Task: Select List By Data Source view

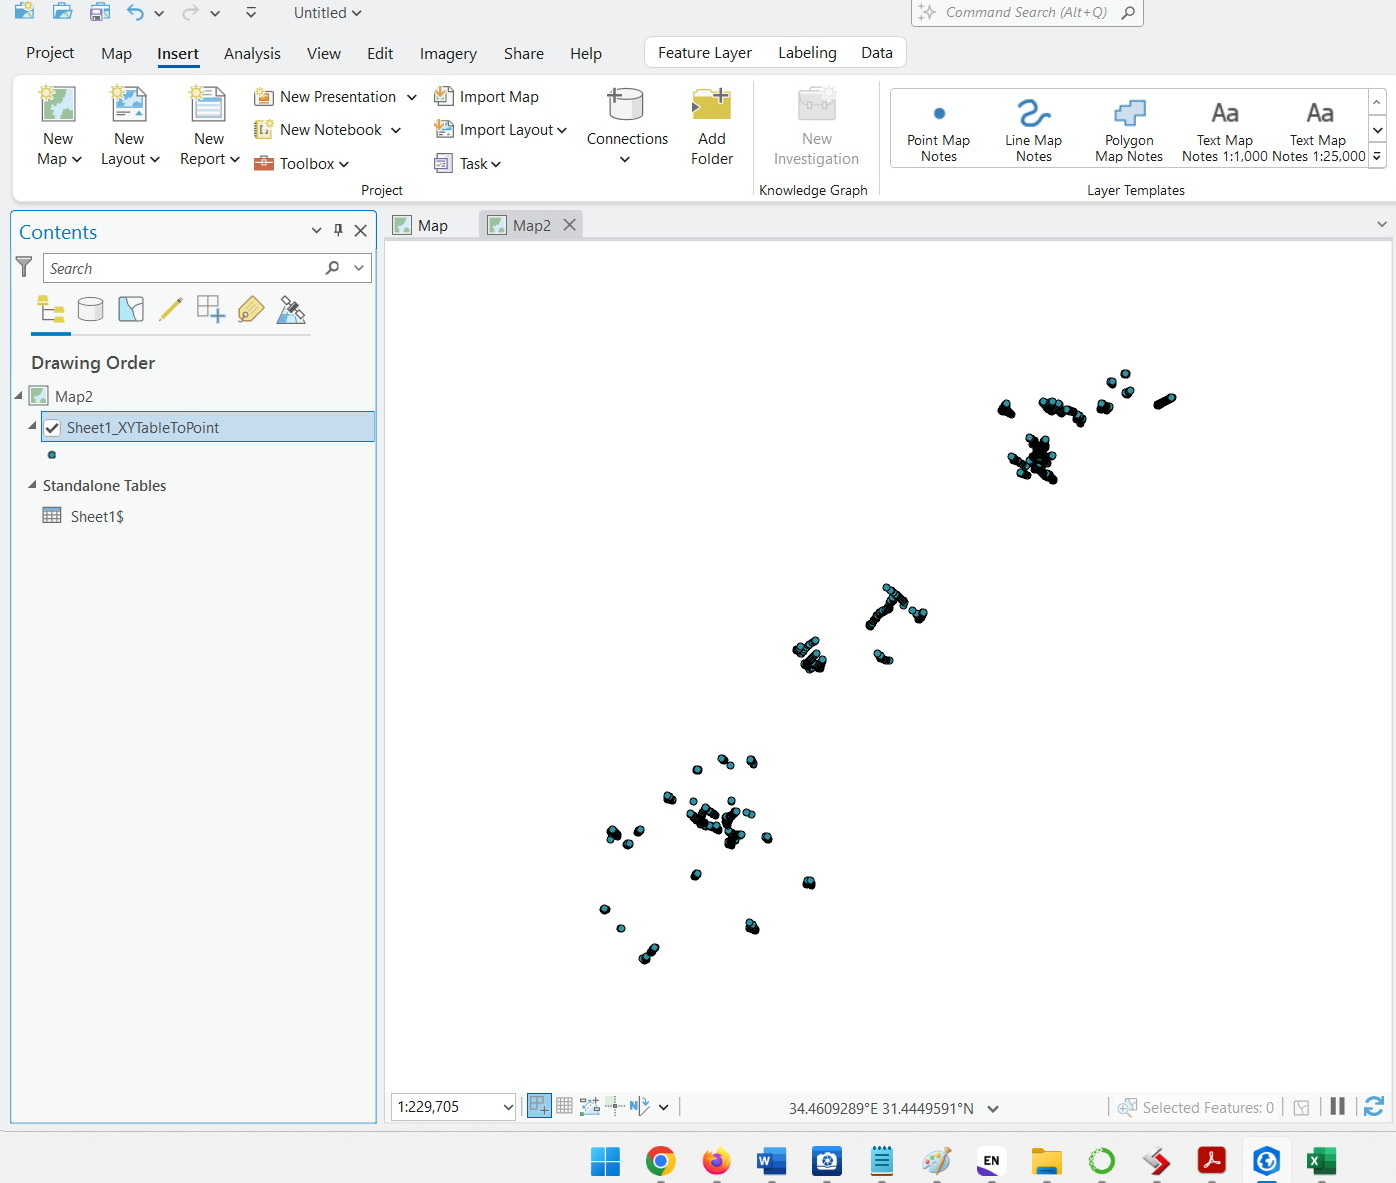Action: point(90,310)
